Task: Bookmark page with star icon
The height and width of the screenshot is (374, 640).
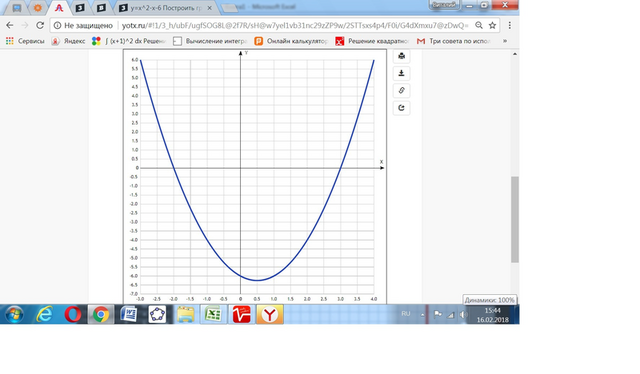Action: 493,25
